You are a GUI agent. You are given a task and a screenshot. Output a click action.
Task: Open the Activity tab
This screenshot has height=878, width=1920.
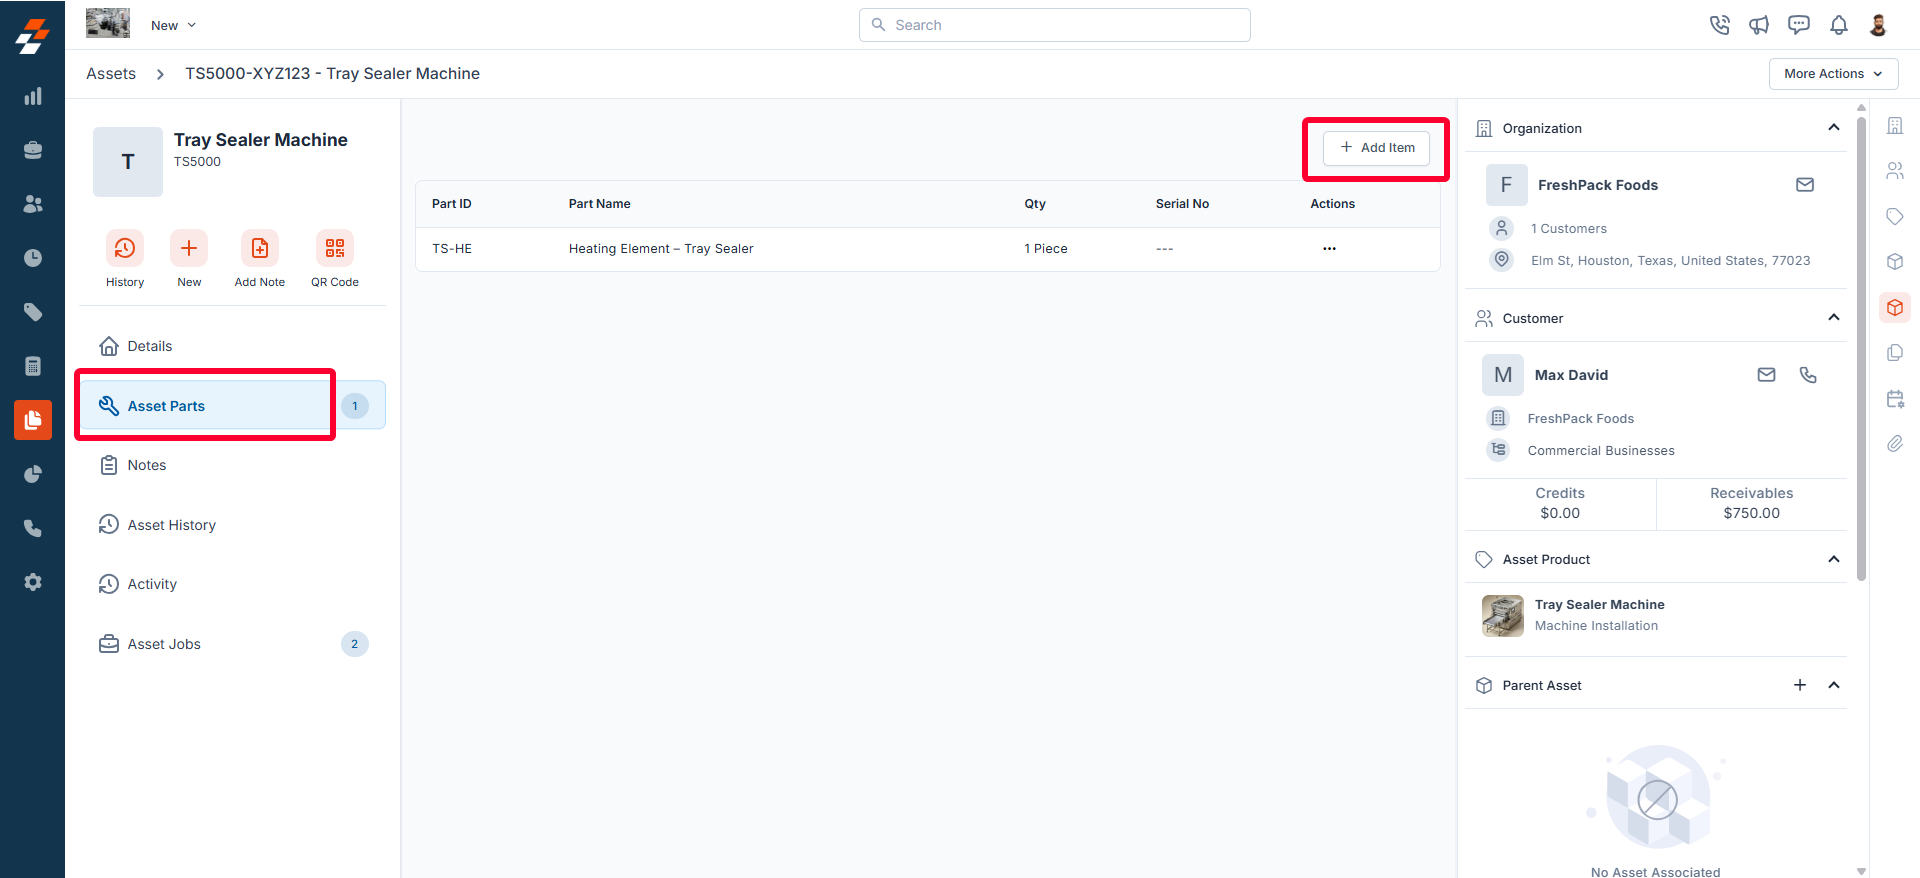click(232, 584)
